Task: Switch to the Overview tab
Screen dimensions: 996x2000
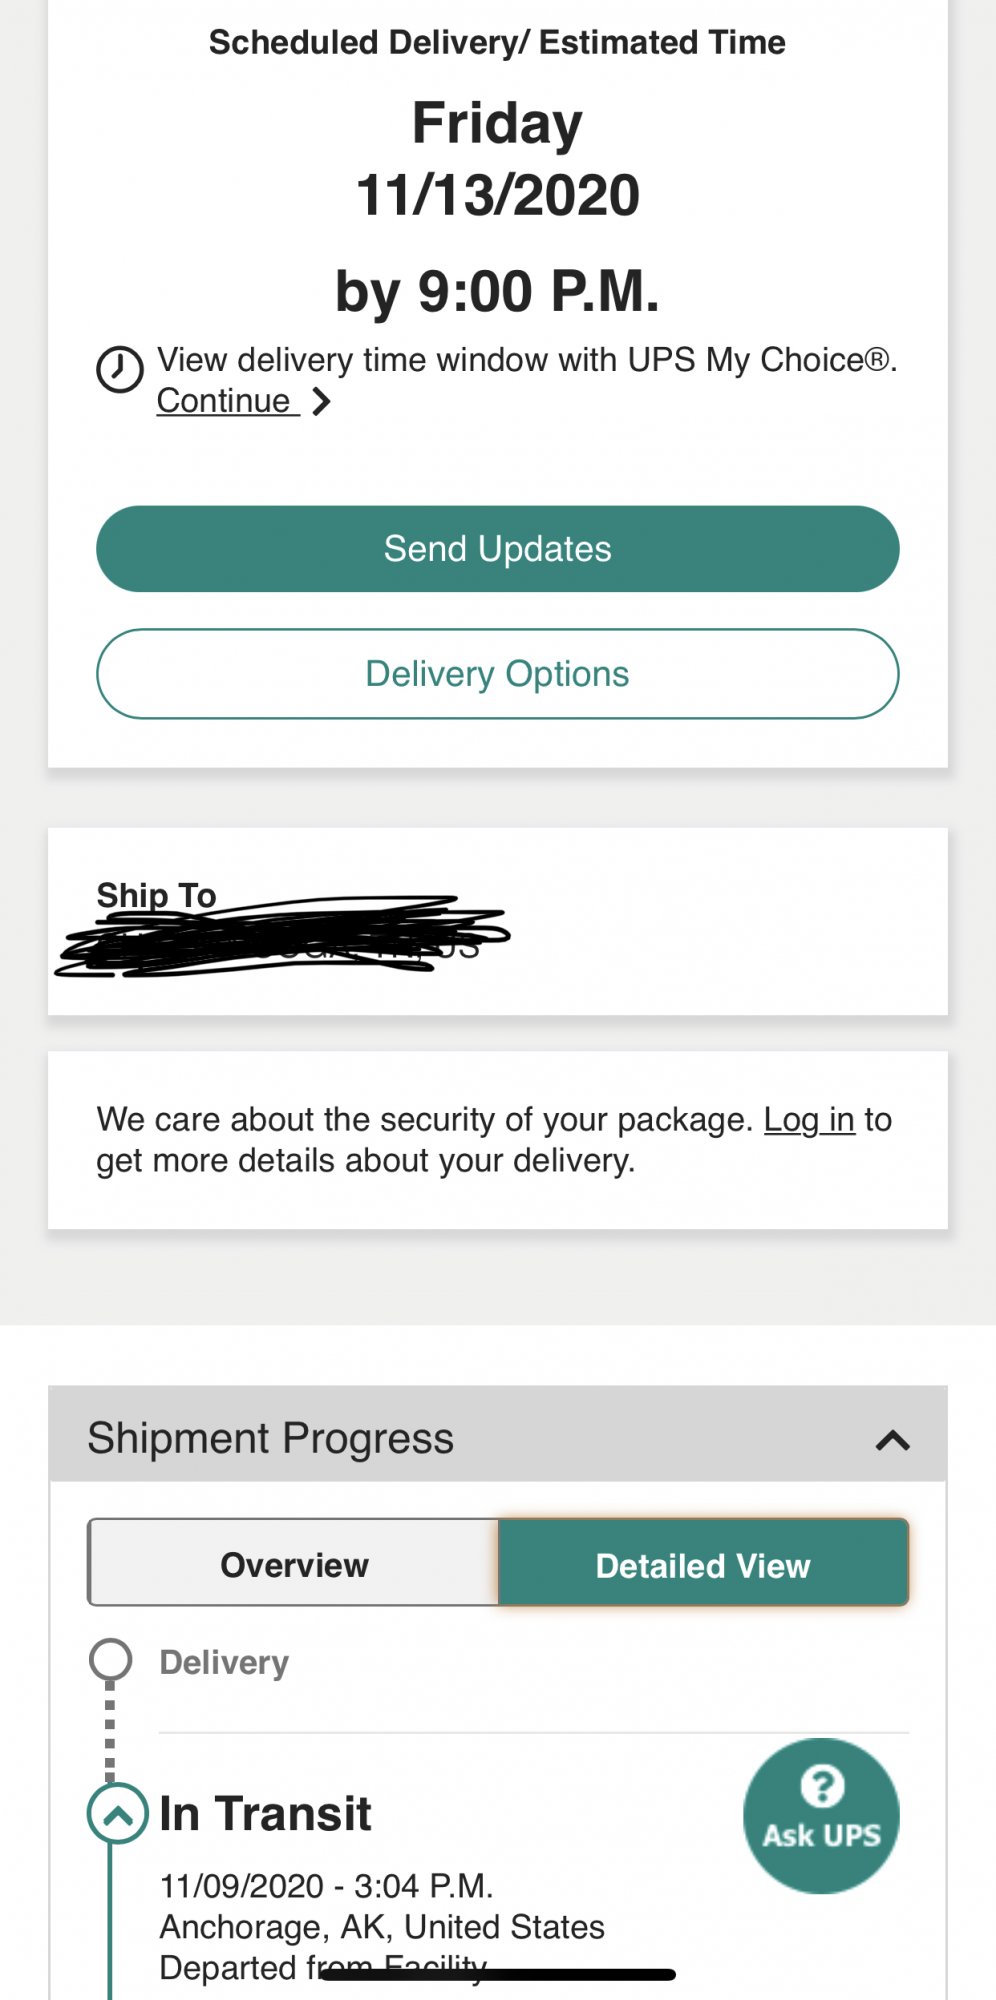Action: pyautogui.click(x=294, y=1565)
